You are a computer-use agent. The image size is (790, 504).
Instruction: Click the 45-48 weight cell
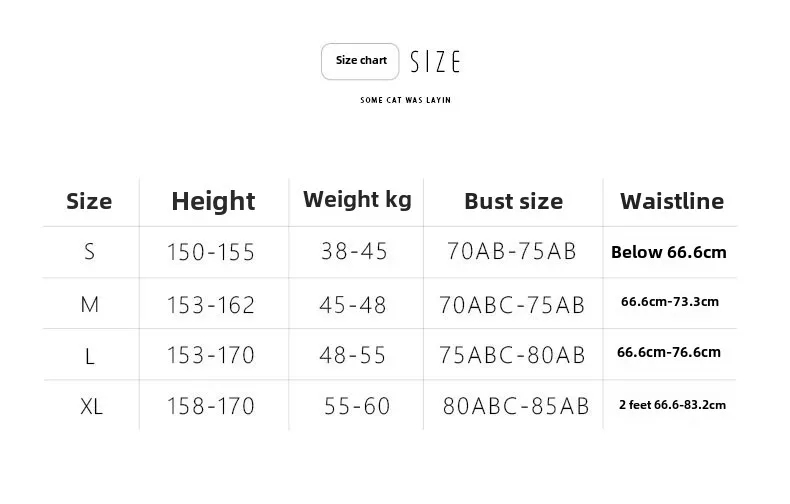353,304
